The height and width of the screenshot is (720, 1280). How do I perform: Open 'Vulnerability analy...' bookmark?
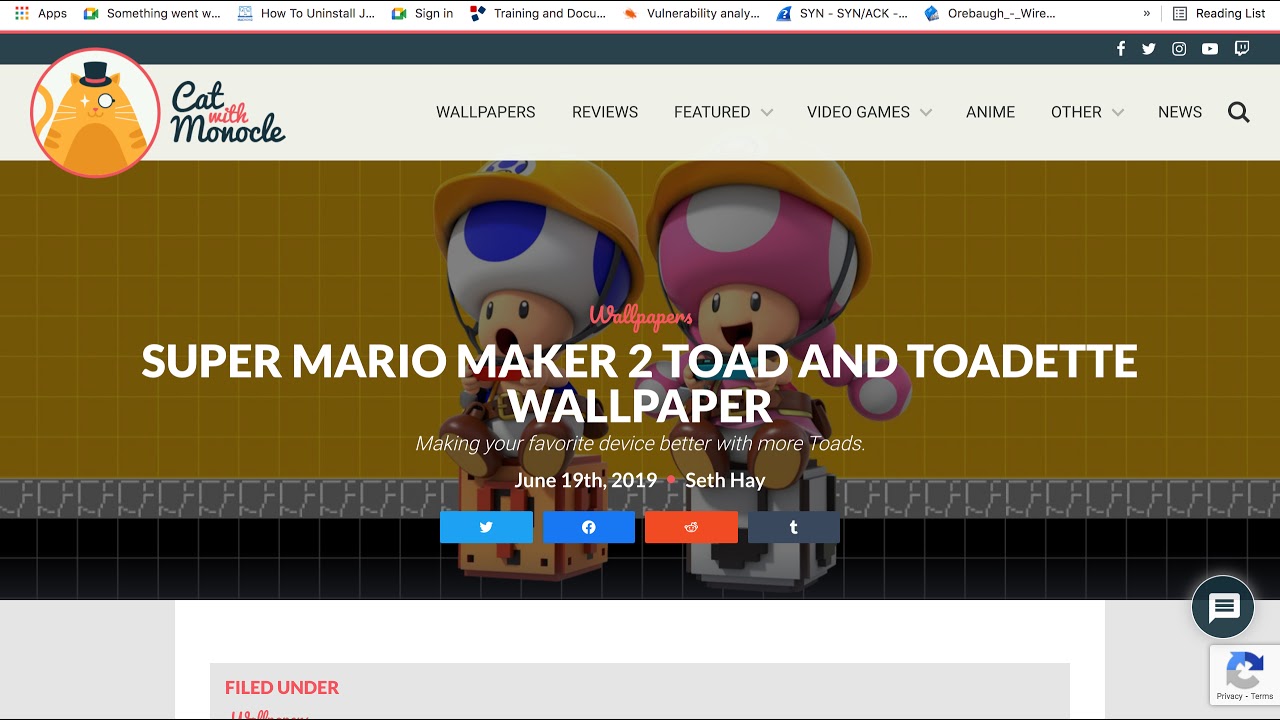[691, 13]
